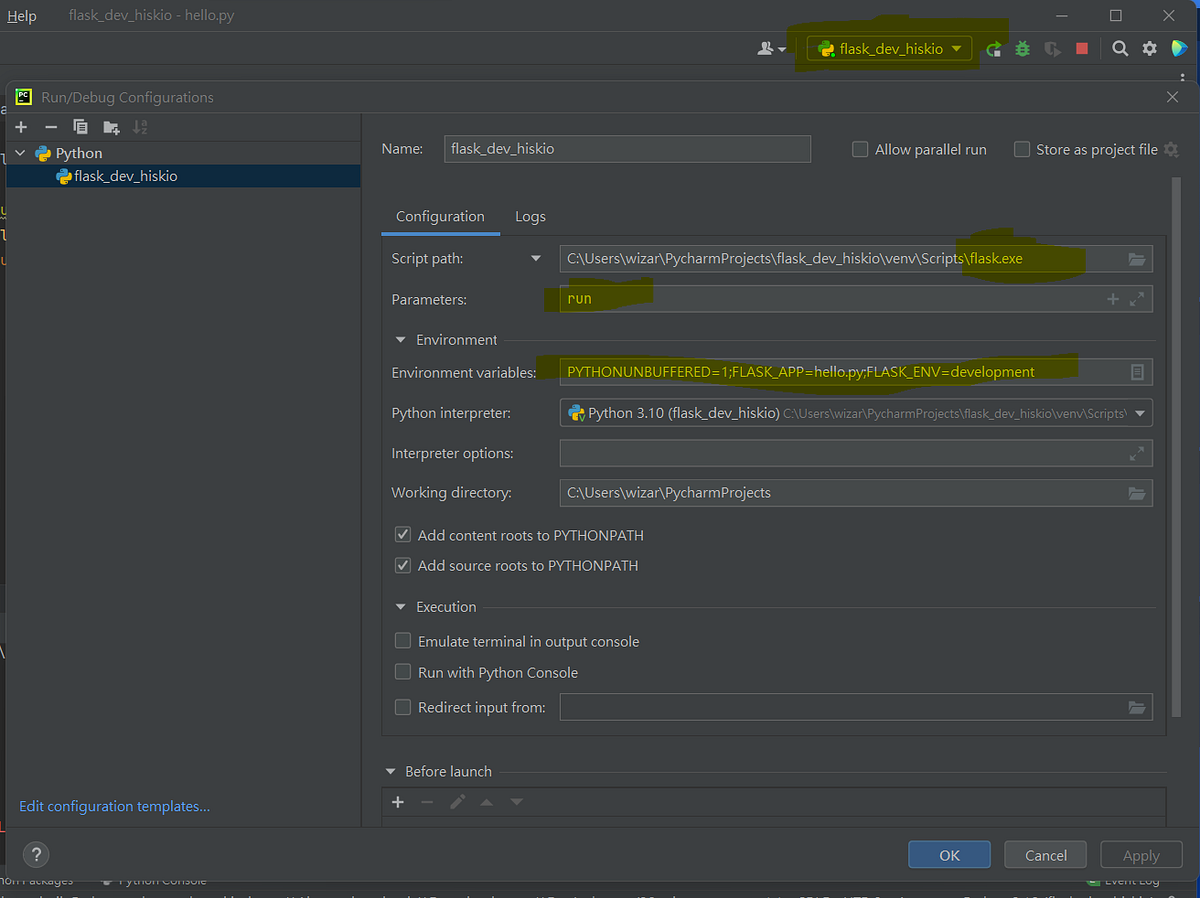Copy configuration using the duplicate icon
Image resolution: width=1200 pixels, height=898 pixels.
point(81,127)
